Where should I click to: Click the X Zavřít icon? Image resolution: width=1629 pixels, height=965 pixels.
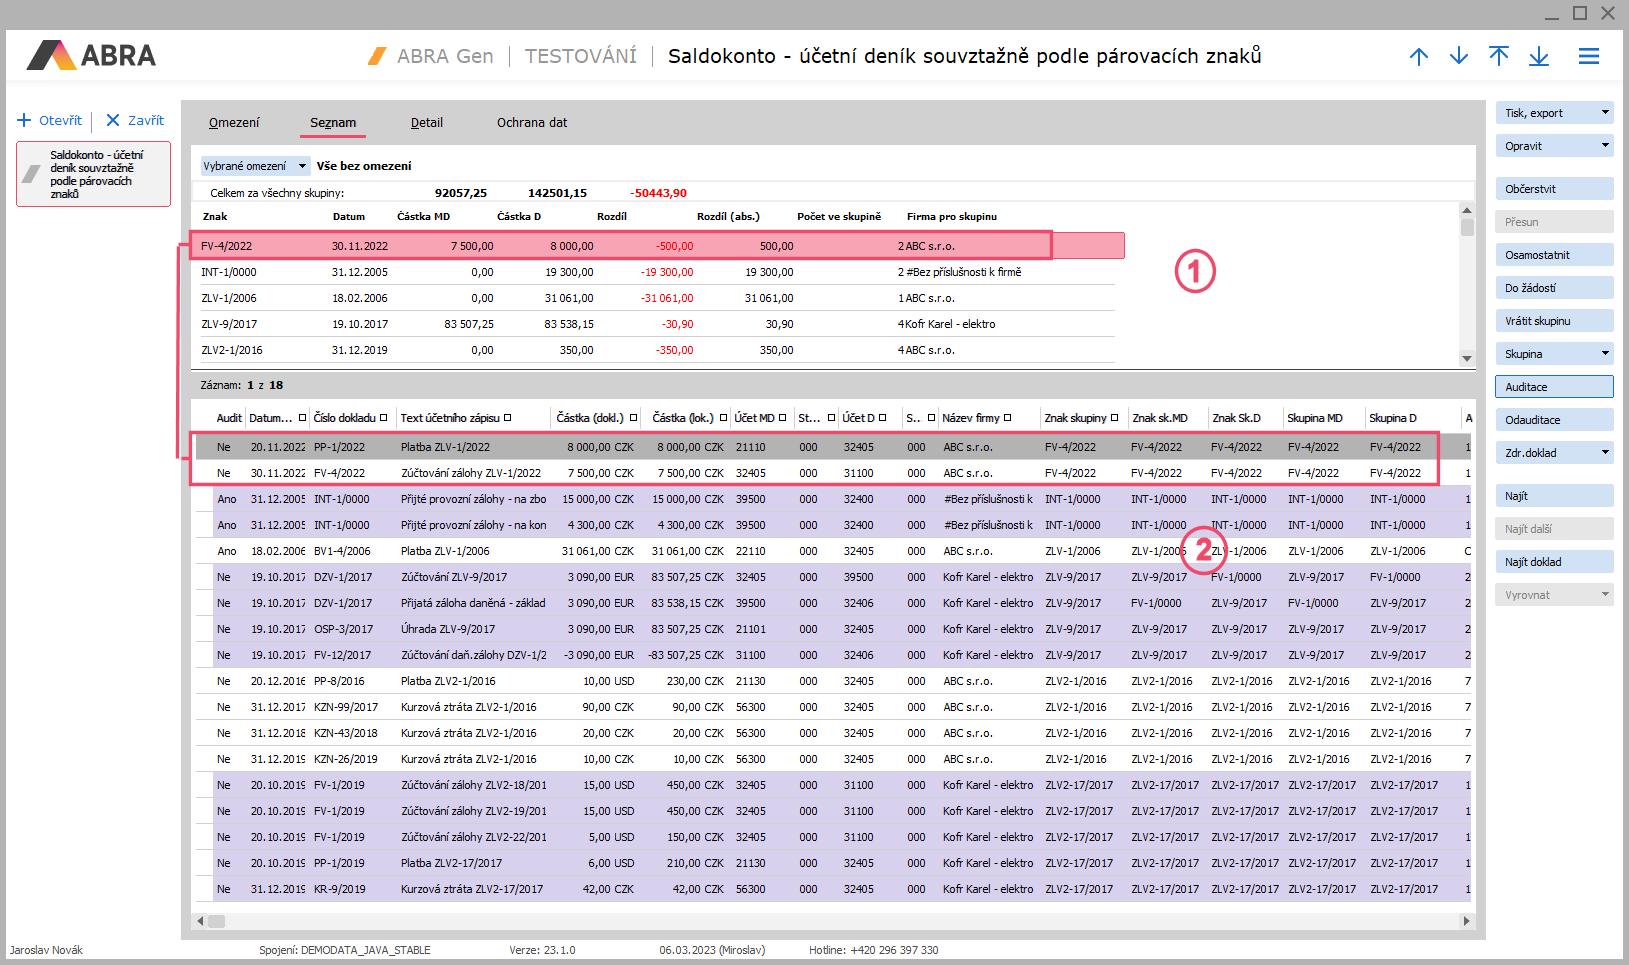tap(113, 120)
